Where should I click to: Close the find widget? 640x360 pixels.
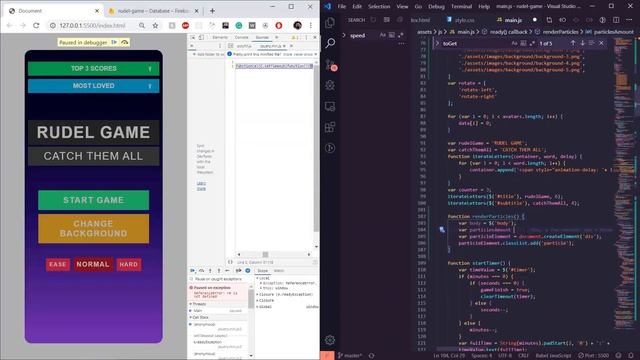tap(601, 43)
